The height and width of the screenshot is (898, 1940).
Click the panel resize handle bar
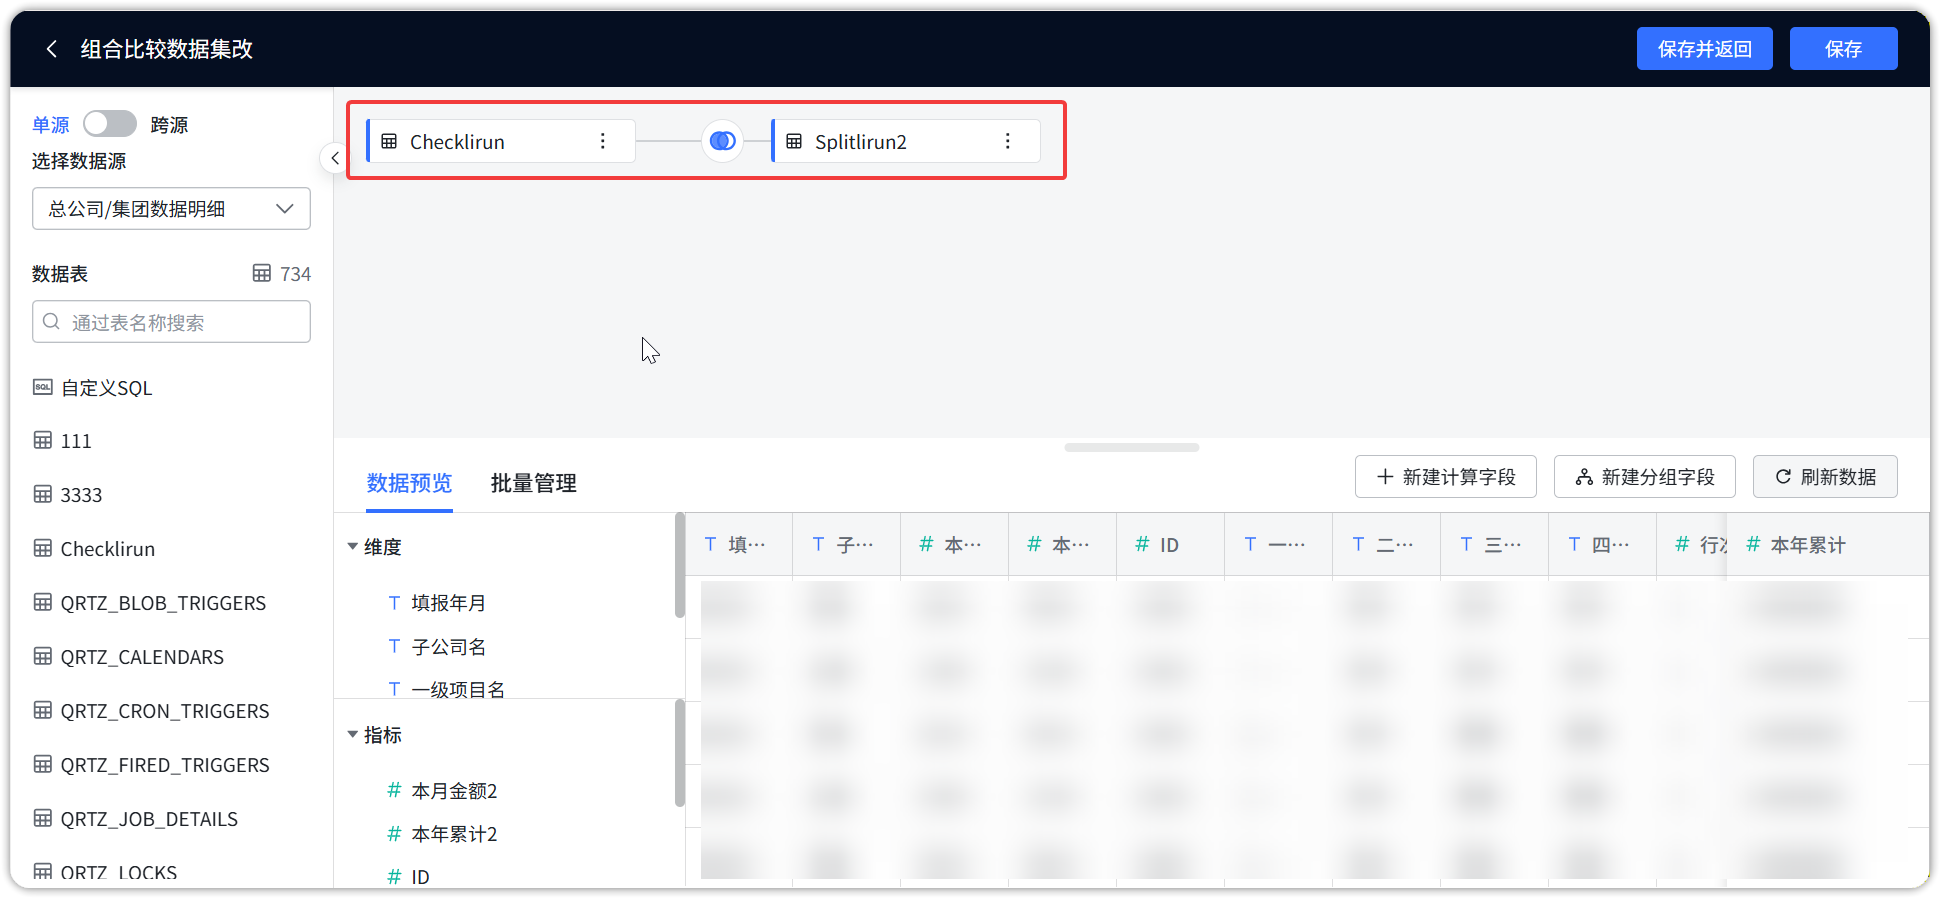(1131, 448)
